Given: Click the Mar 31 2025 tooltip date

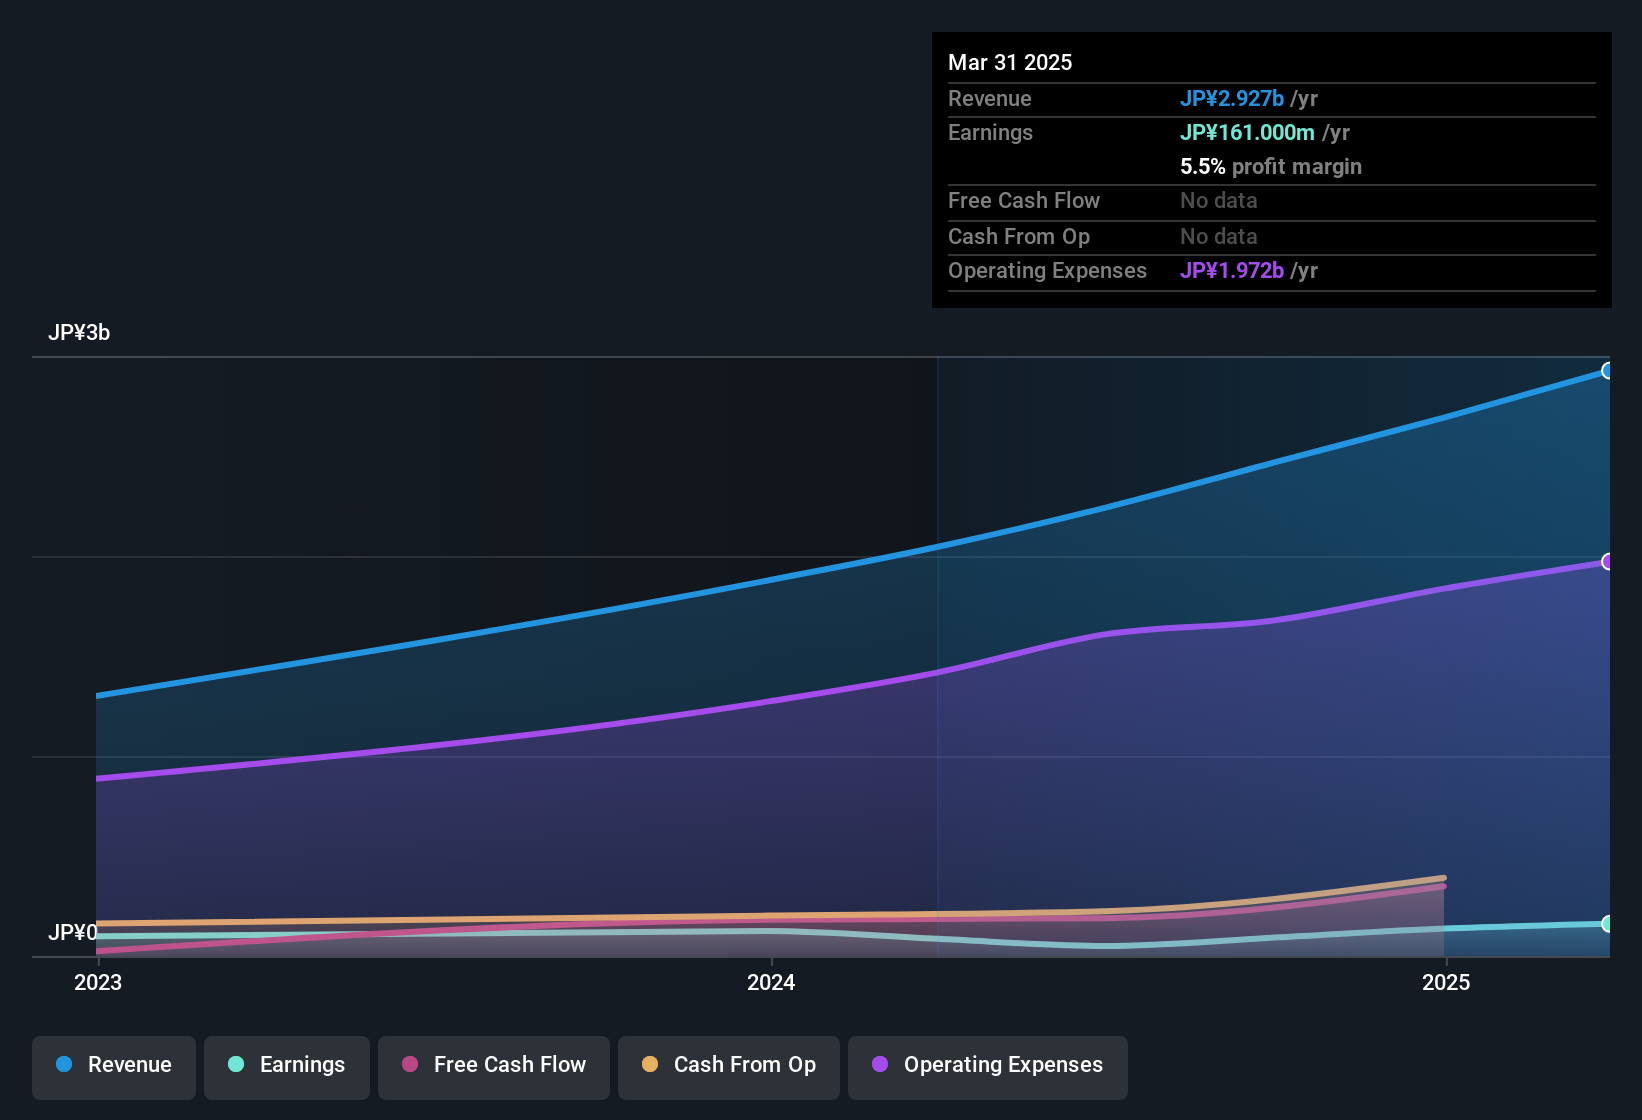Looking at the screenshot, I should click(1010, 62).
